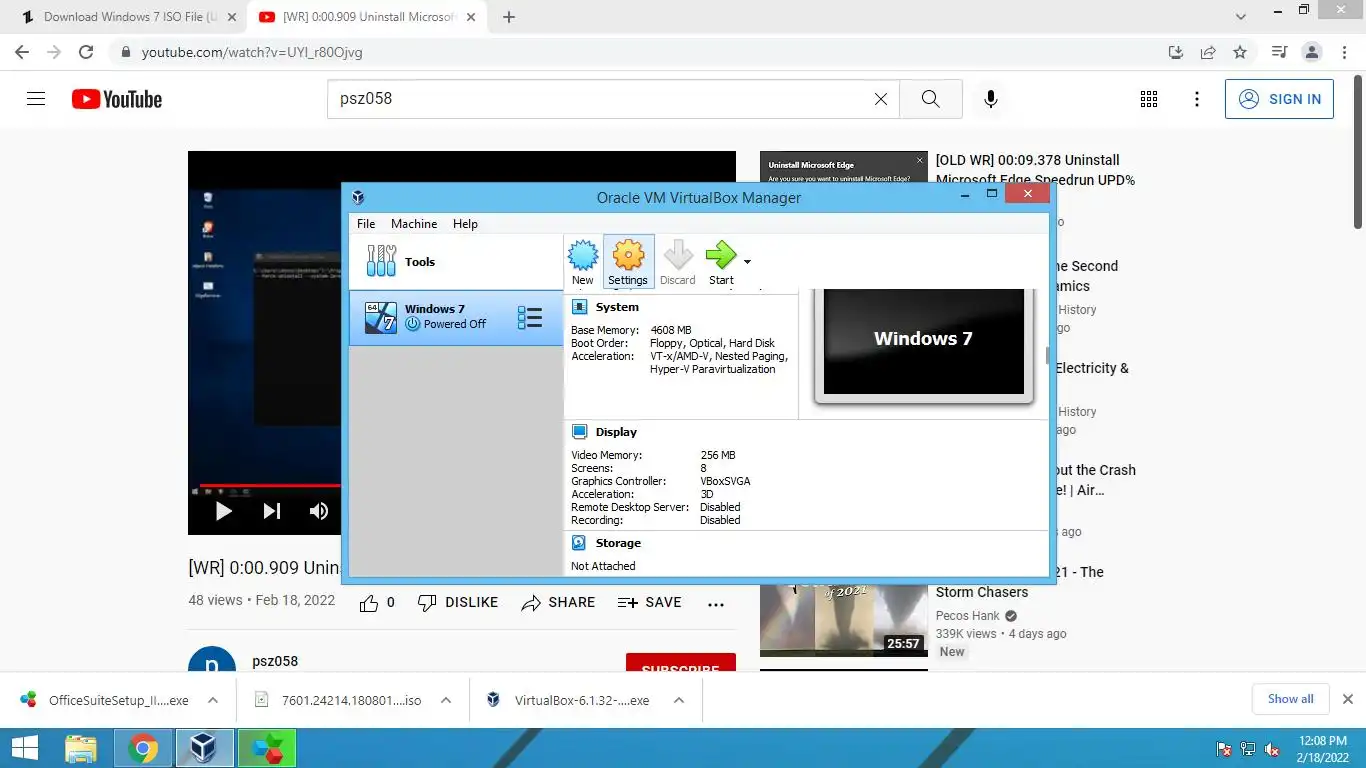Click the SHARE button
Image resolution: width=1366 pixels, height=768 pixels.
click(558, 603)
